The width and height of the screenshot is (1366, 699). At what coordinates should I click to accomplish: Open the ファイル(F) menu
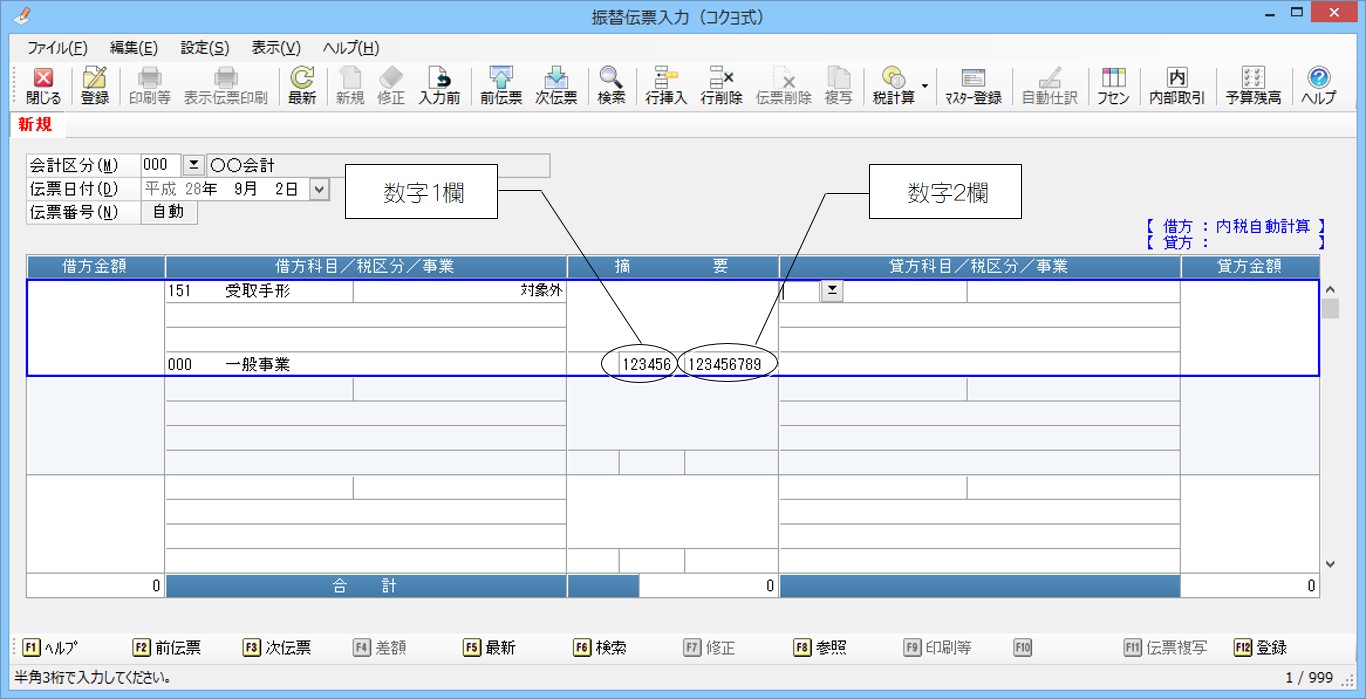click(x=57, y=48)
